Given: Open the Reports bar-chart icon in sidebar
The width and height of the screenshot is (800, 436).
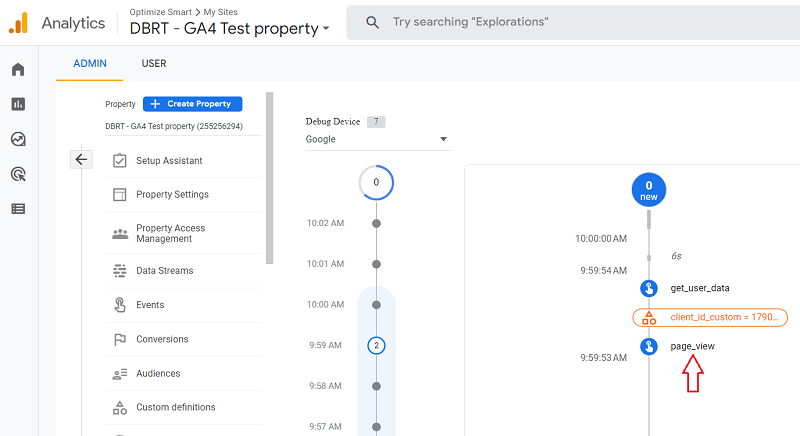Looking at the screenshot, I should click(18, 104).
